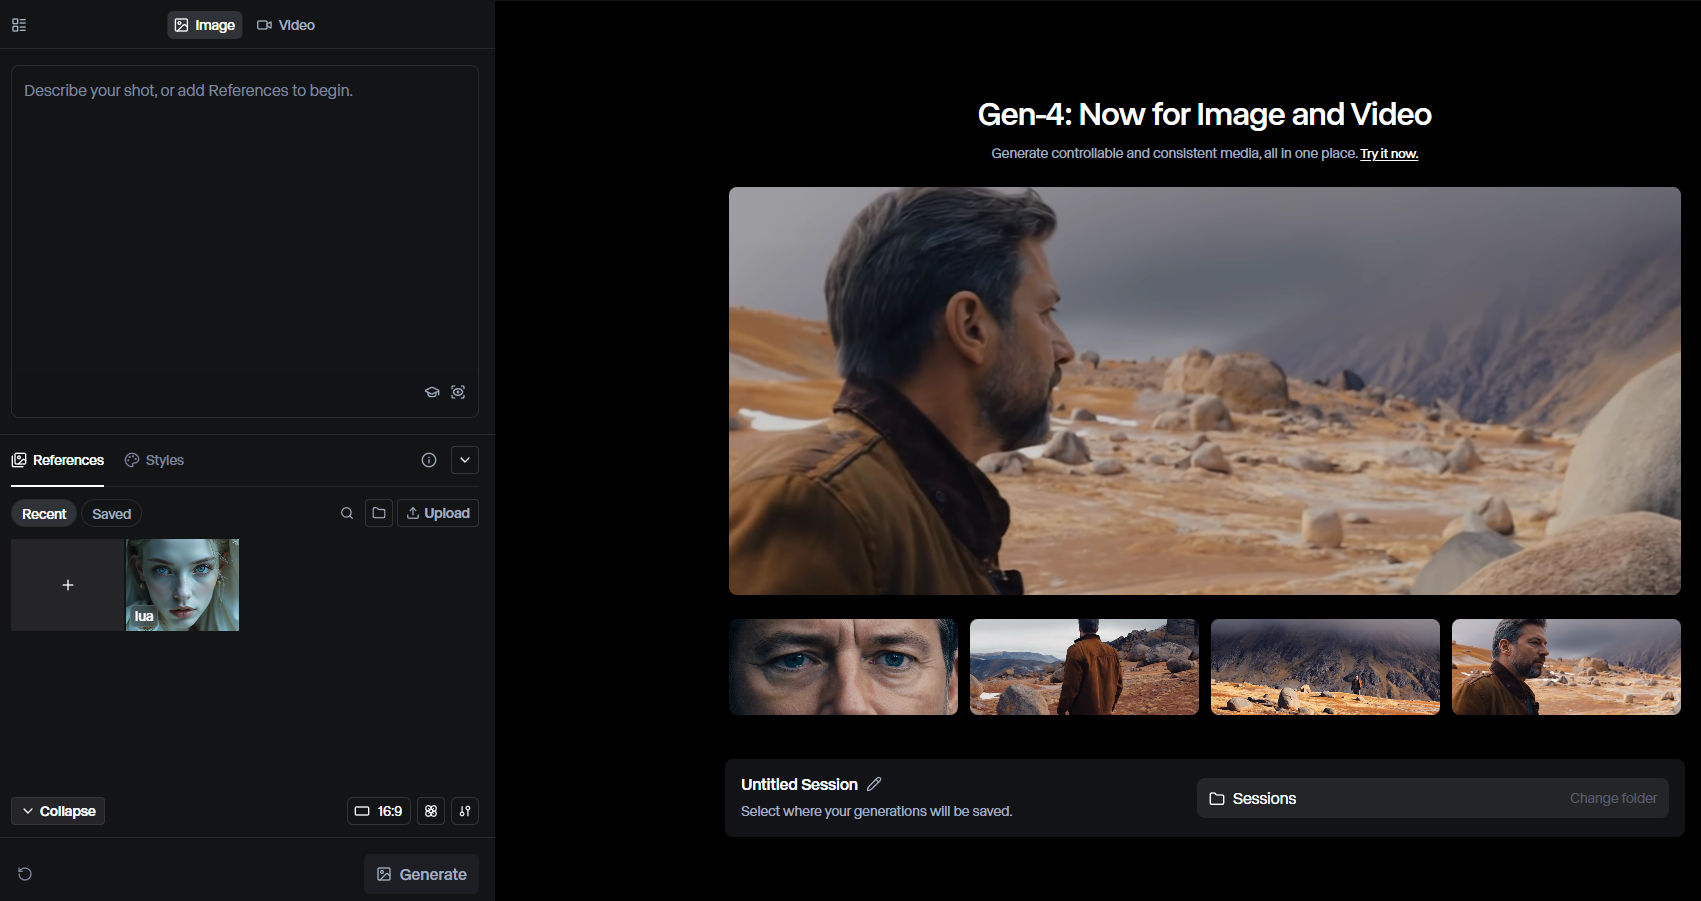The height and width of the screenshot is (901, 1701).
Task: Rename session with the pencil icon
Action: (874, 784)
